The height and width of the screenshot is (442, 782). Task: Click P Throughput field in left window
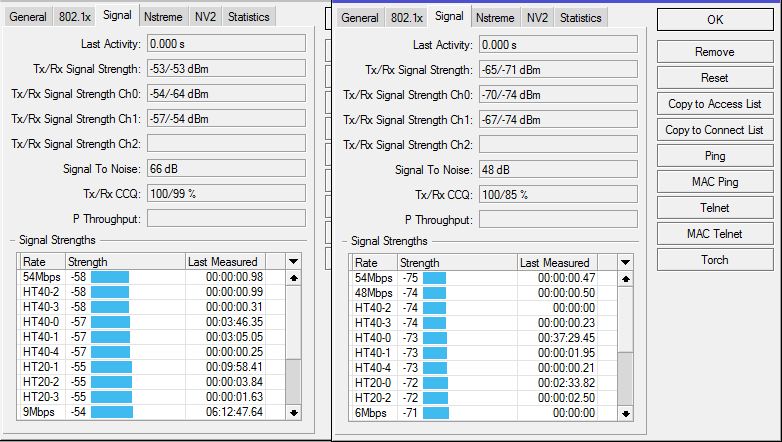(226, 218)
